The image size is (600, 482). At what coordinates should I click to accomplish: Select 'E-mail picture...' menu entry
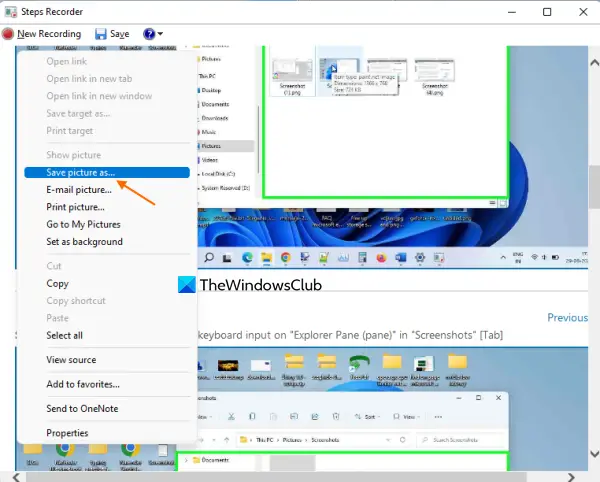79,190
